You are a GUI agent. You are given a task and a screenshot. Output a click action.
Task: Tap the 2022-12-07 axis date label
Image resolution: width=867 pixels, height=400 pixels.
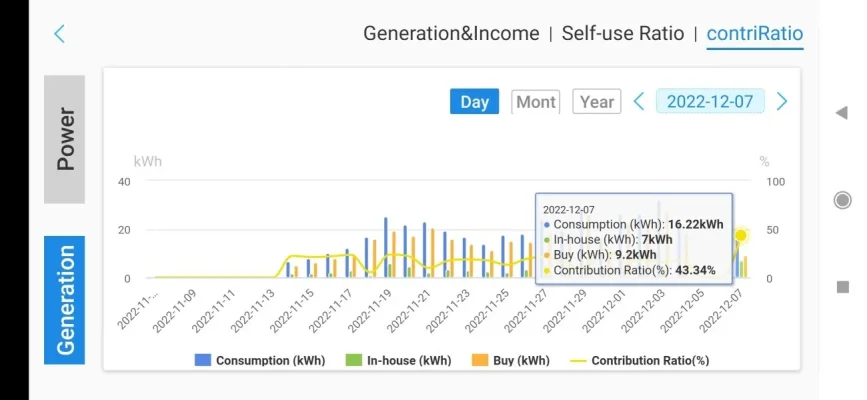click(x=723, y=311)
